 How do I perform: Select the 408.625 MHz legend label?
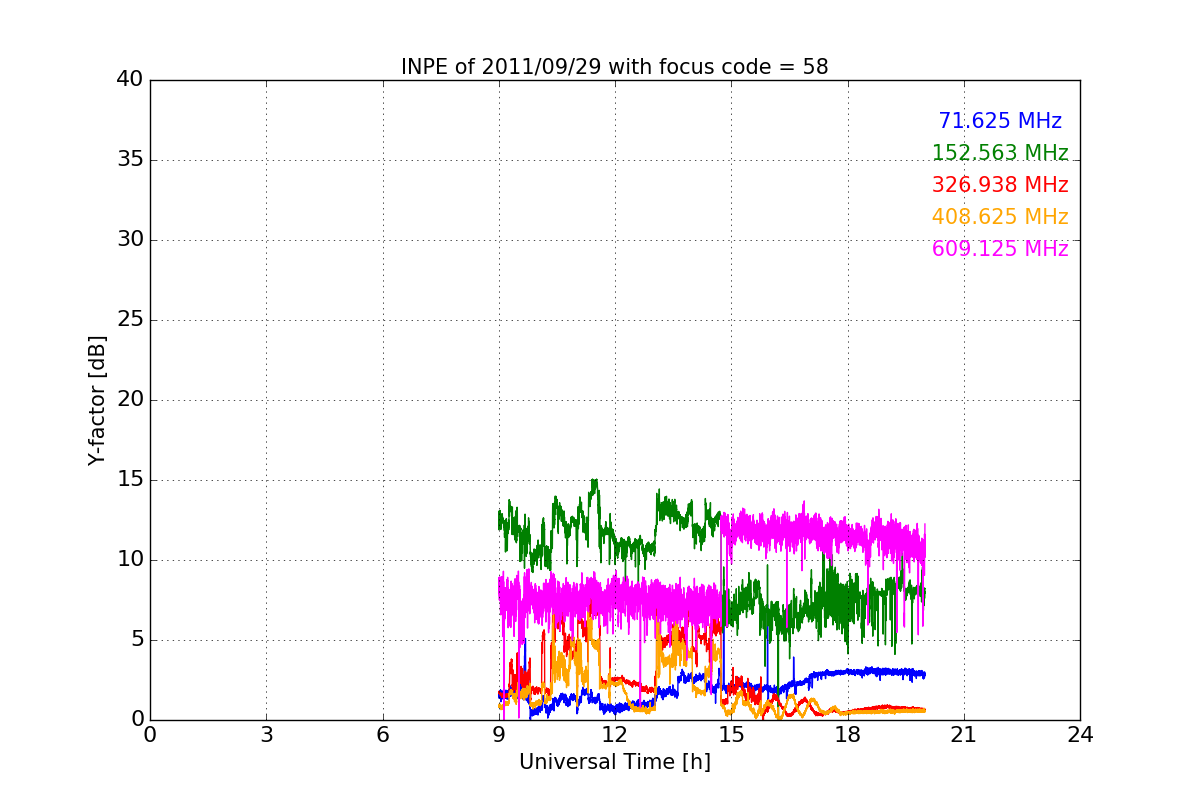(1000, 217)
